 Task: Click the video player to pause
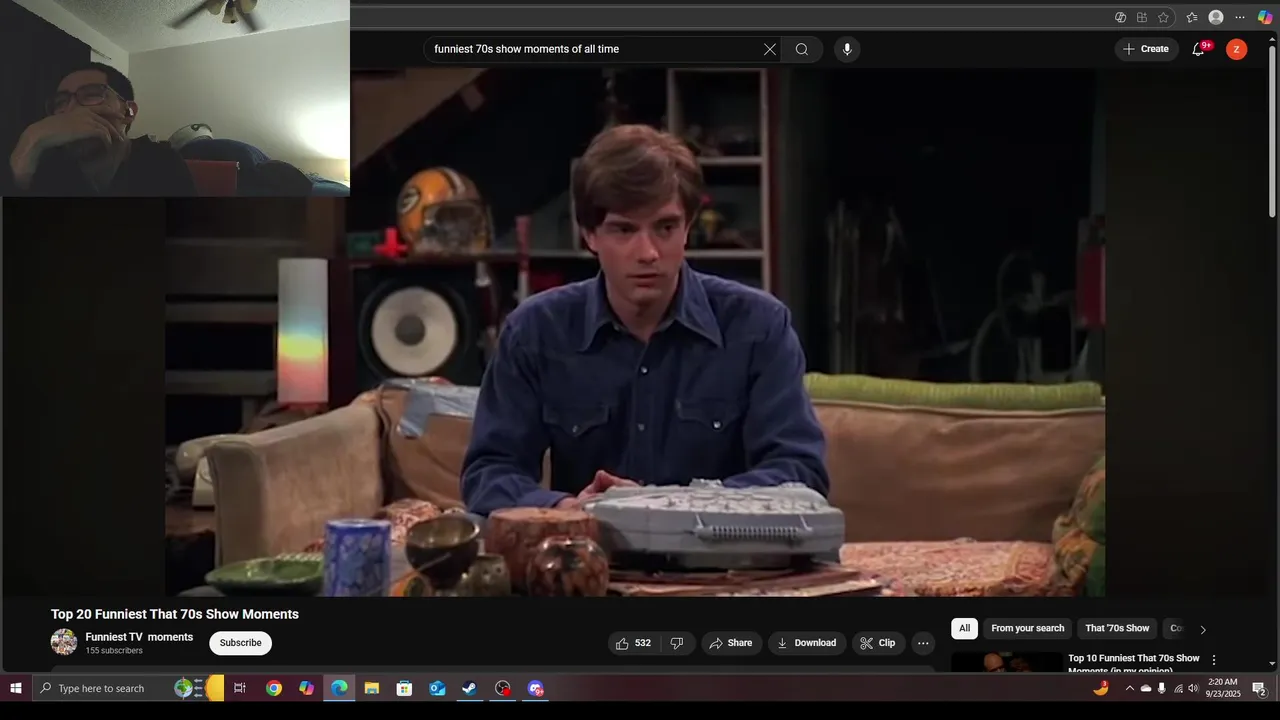tap(635, 332)
